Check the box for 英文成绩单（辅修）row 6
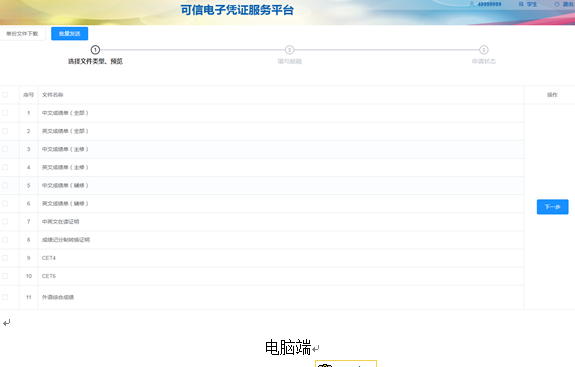 (5, 203)
